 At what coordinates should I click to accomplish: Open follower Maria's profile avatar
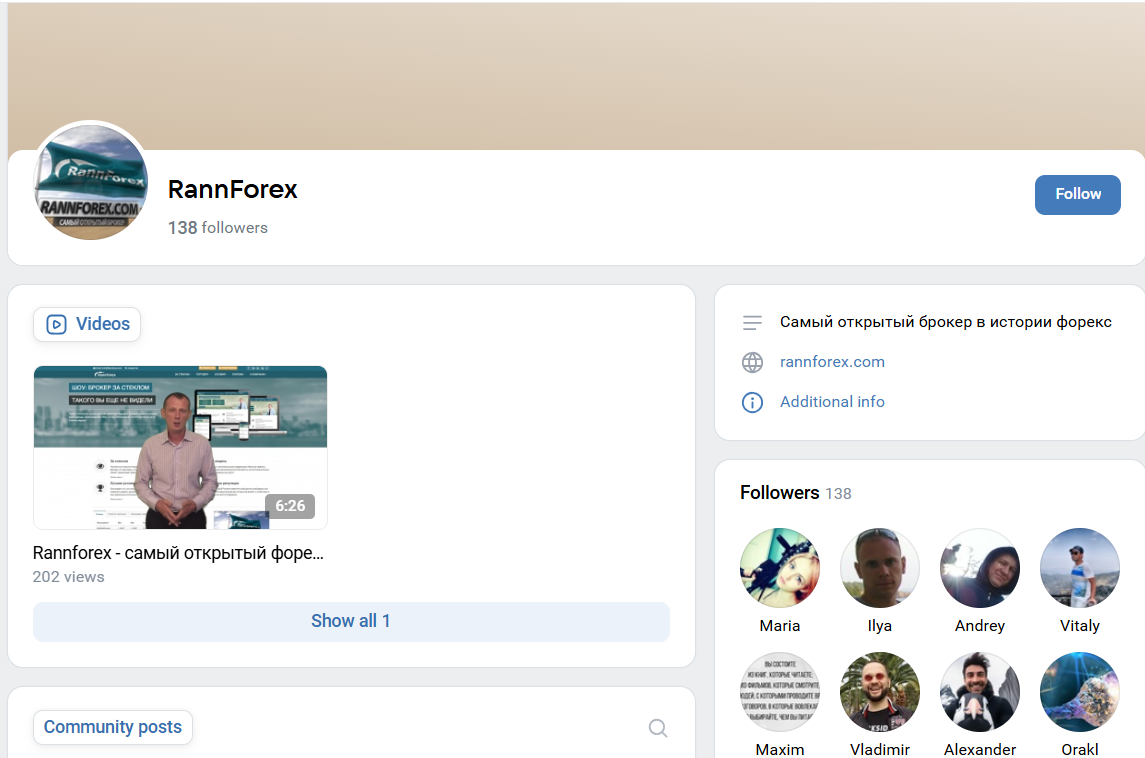point(780,568)
